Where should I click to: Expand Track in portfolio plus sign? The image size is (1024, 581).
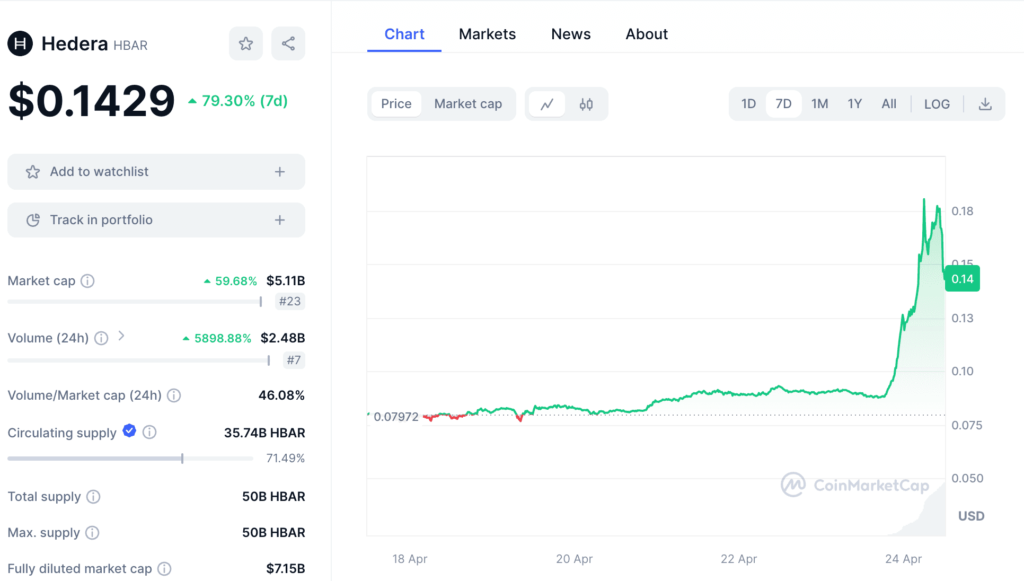point(280,220)
